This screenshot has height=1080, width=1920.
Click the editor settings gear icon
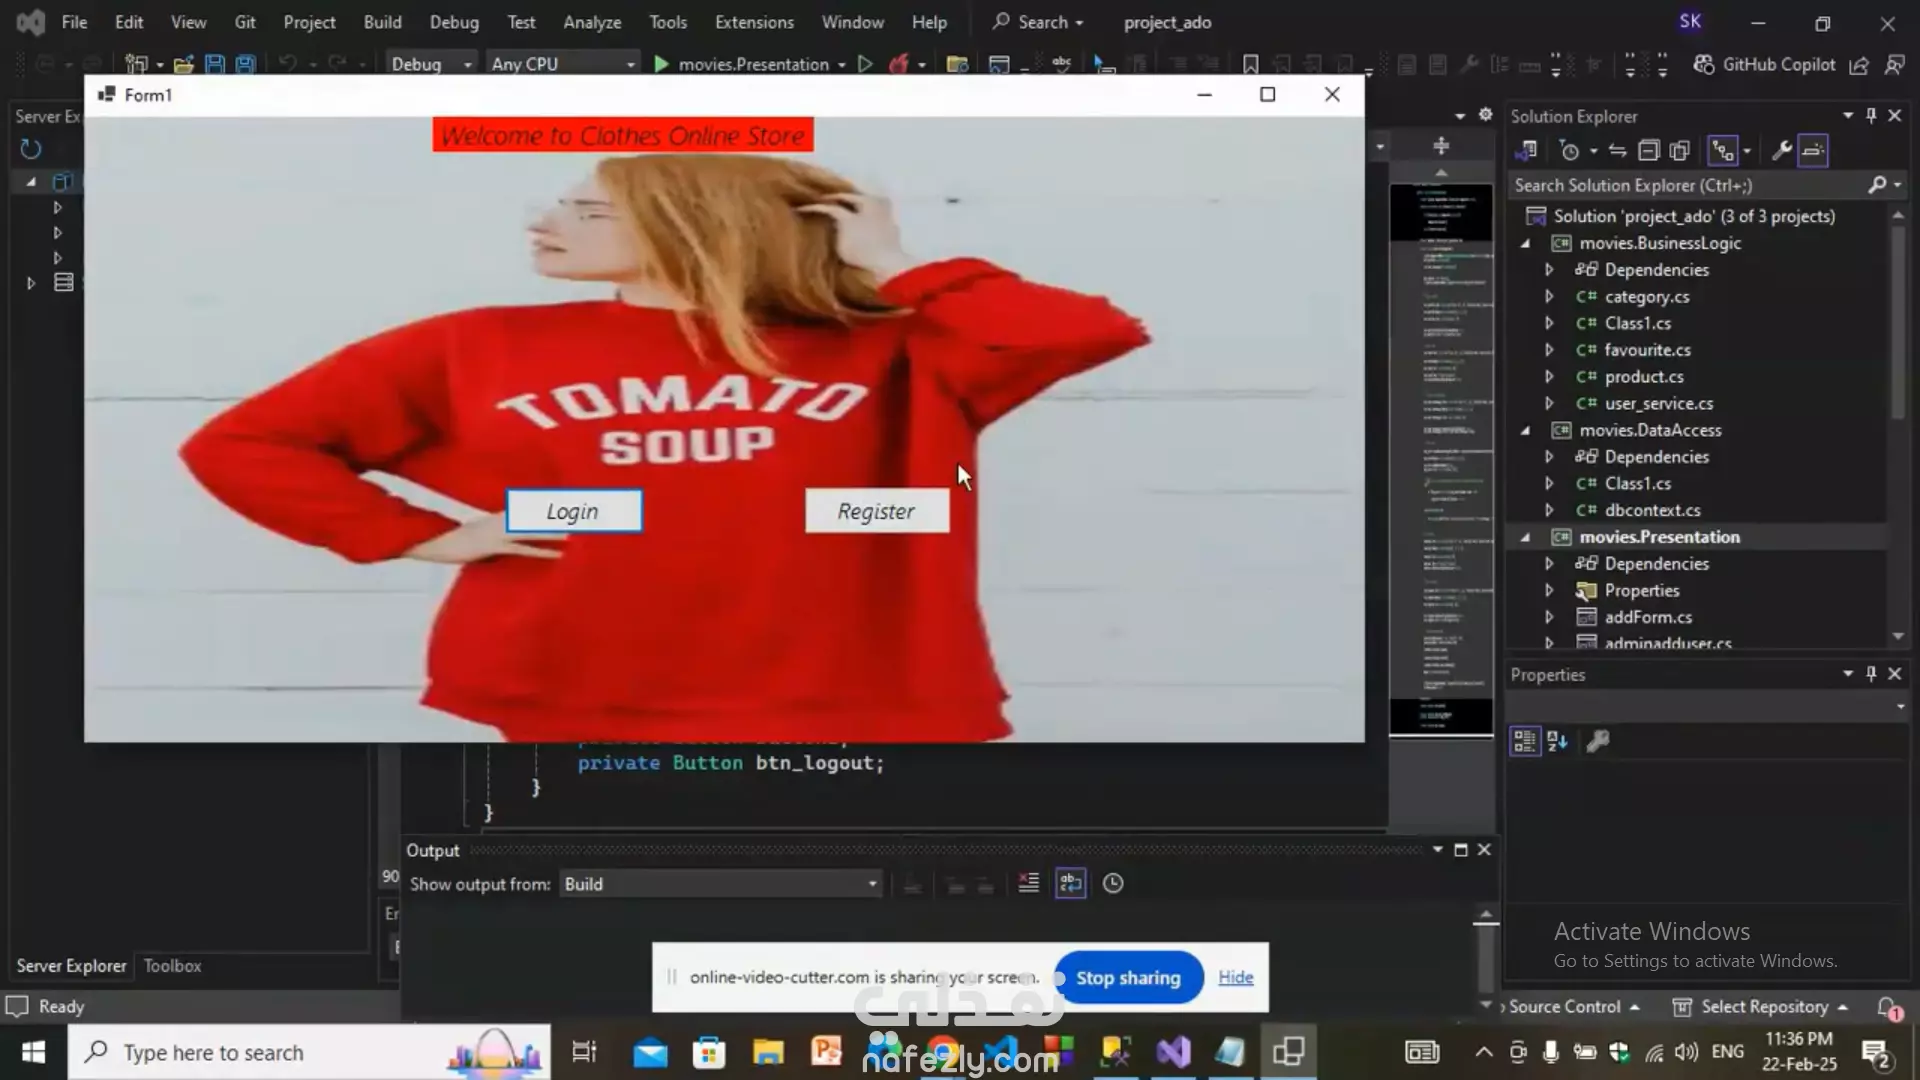click(x=1485, y=115)
